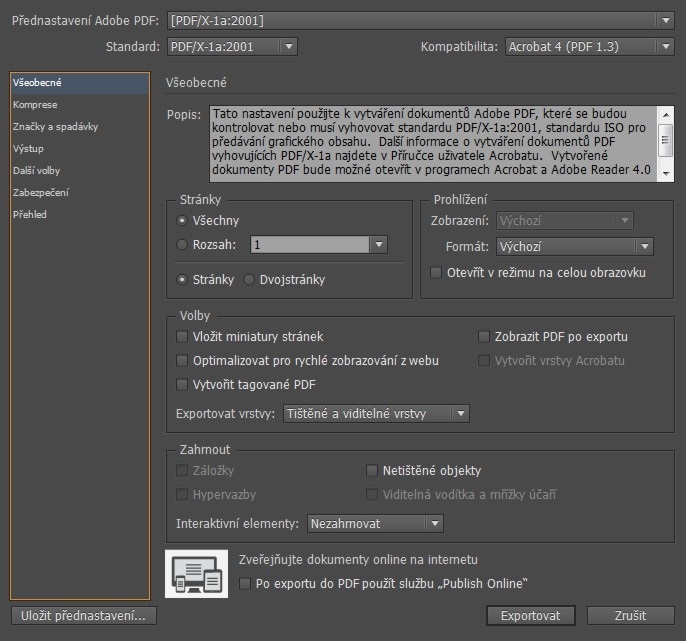Click the Rozsah page range input field
686x641 pixels.
[x=310, y=245]
